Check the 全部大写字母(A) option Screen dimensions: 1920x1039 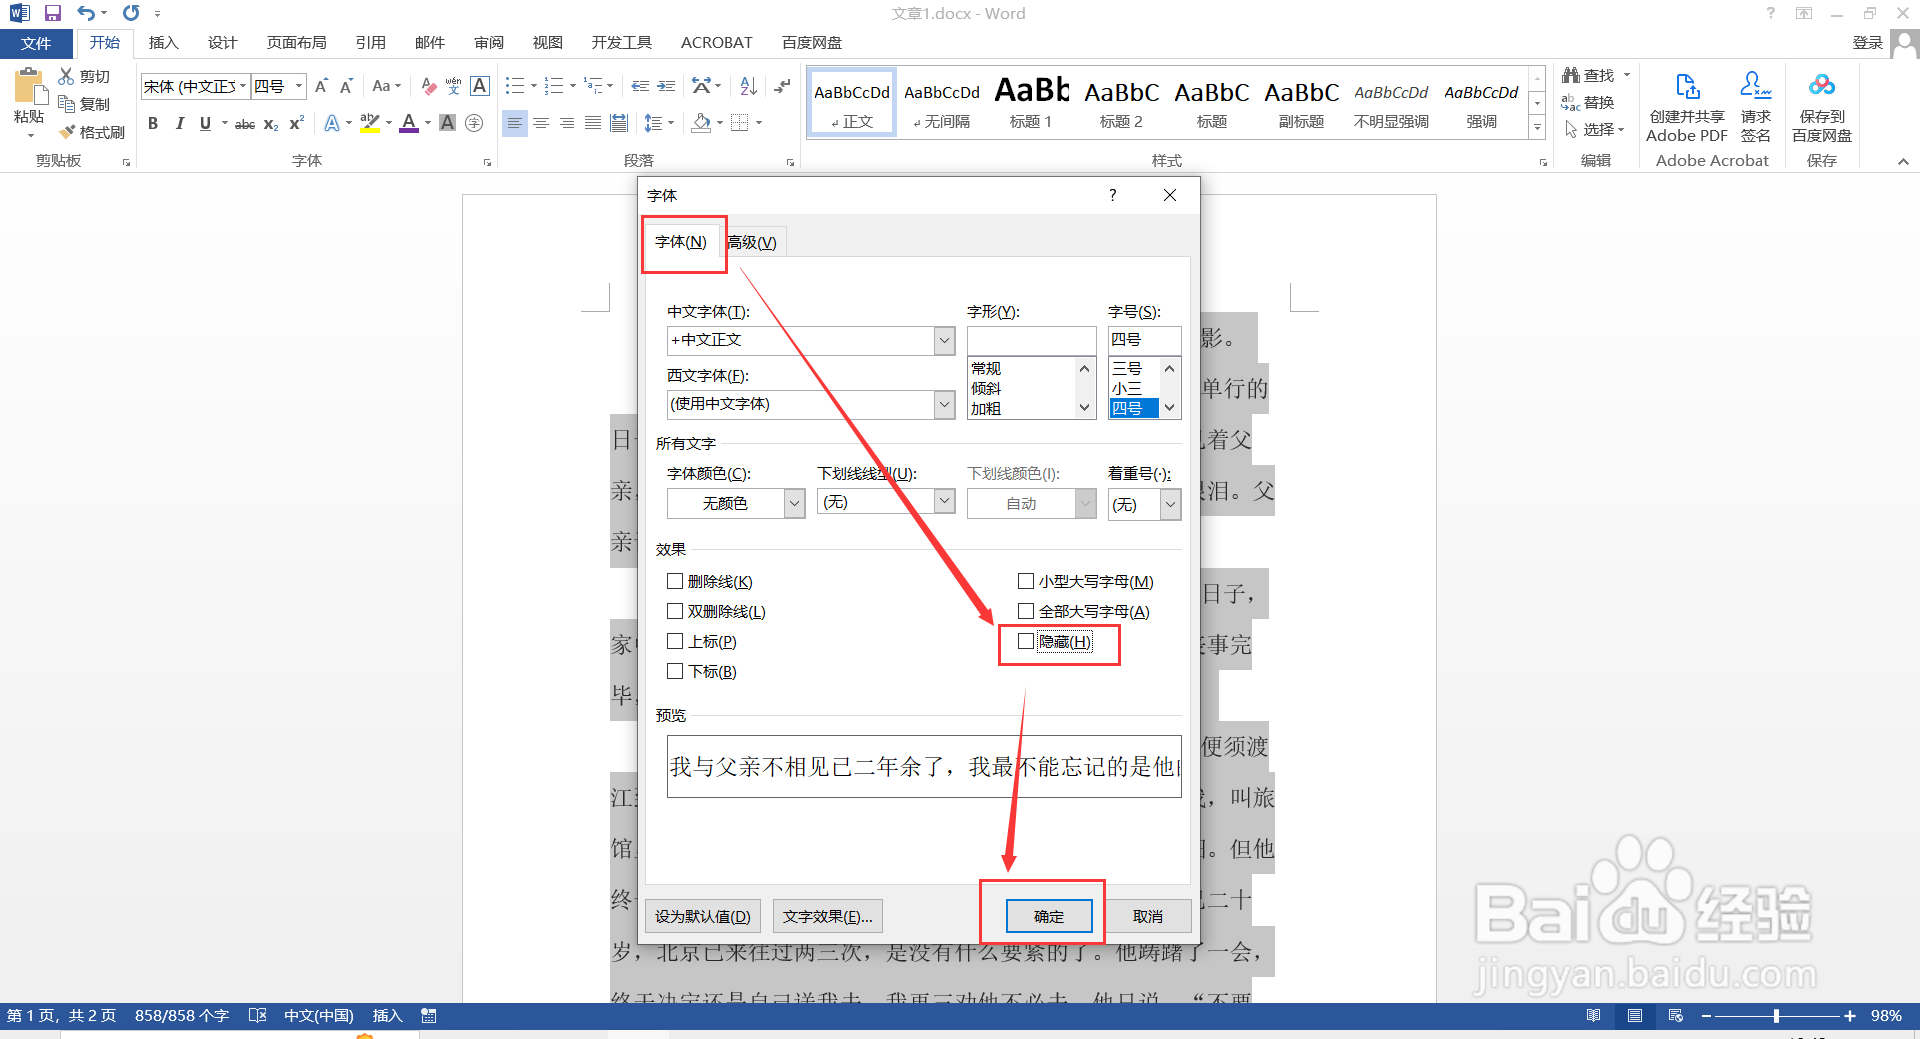click(1026, 611)
